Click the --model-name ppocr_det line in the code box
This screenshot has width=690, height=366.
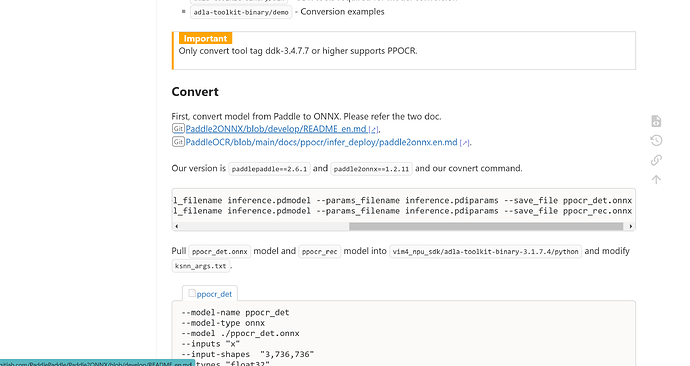pos(235,312)
